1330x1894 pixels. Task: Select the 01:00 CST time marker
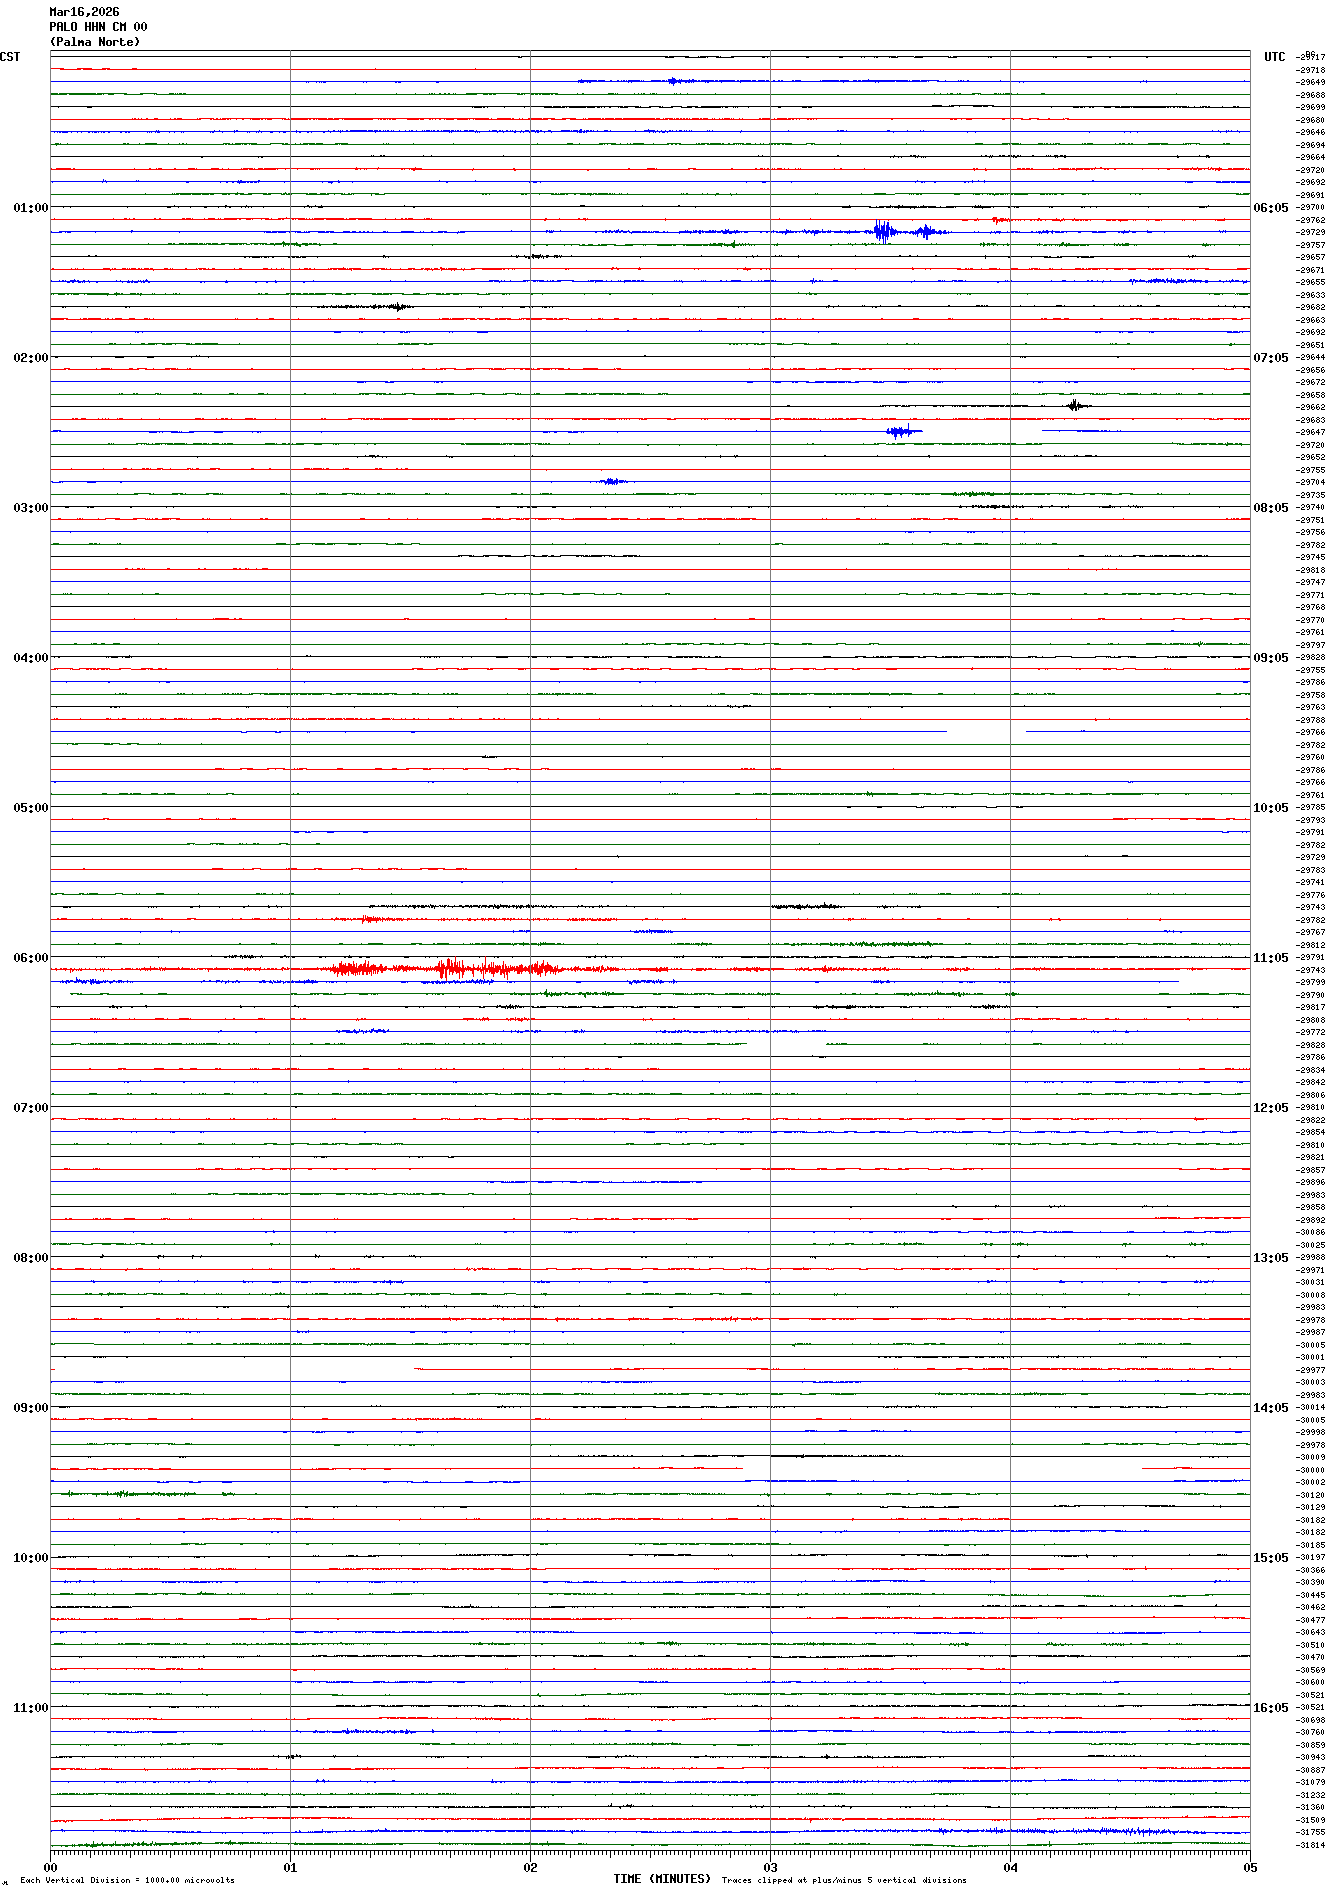30,208
